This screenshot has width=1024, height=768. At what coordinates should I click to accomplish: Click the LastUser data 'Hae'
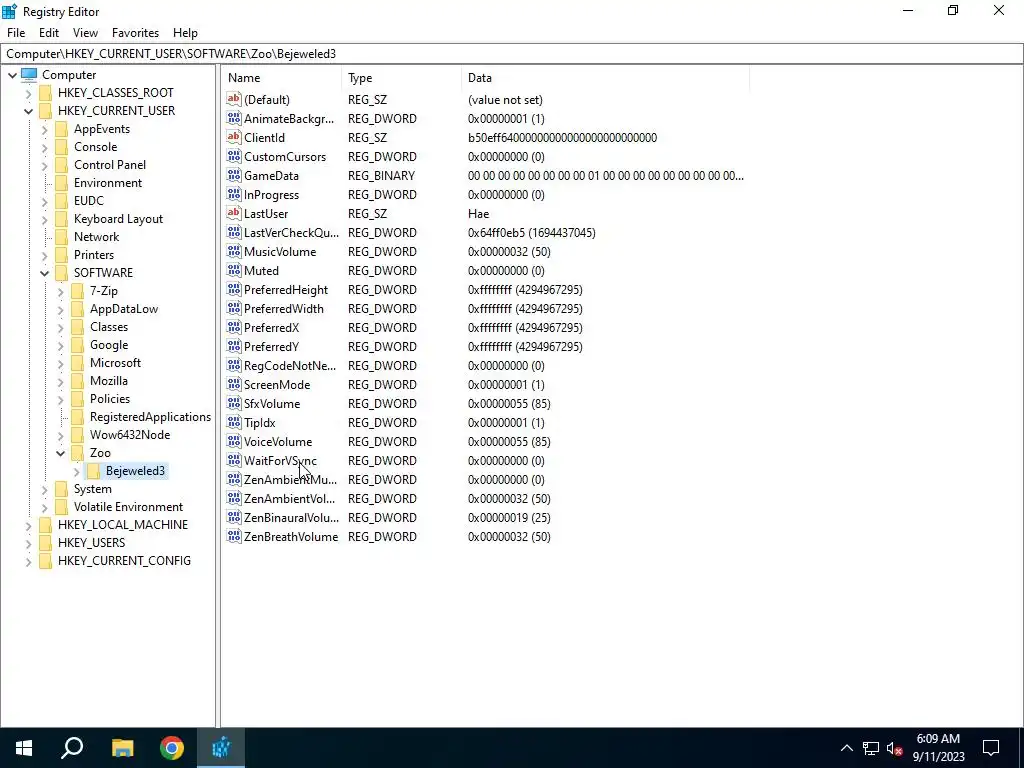coord(478,214)
